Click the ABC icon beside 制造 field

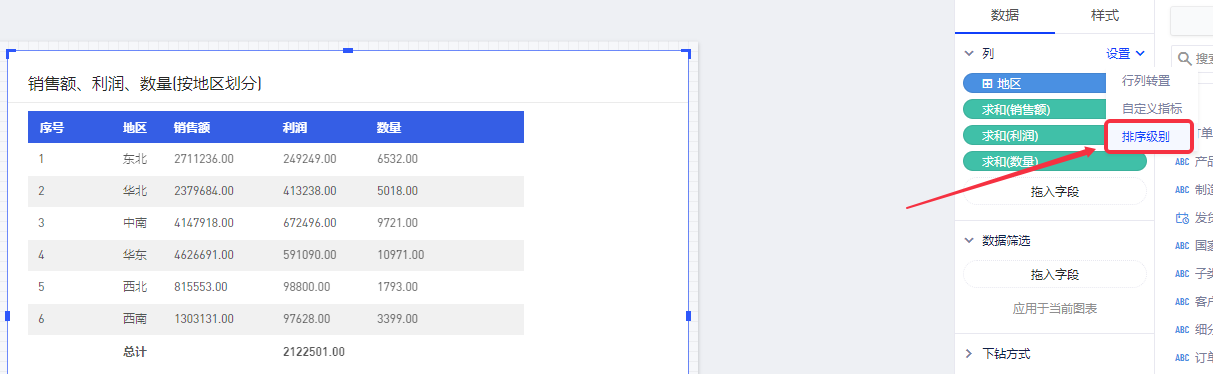[x=1182, y=189]
